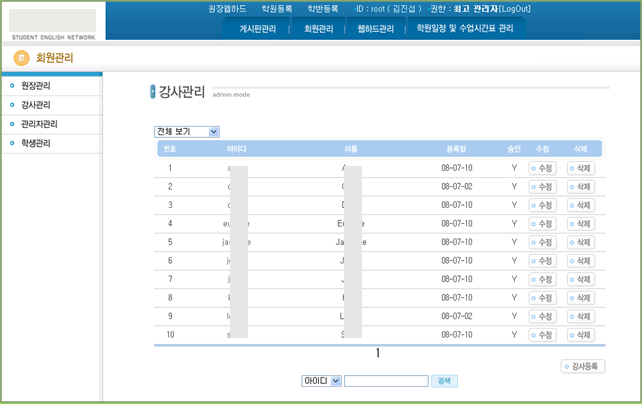642x404 pixels.
Task: Click the 검색 search button
Action: click(444, 381)
